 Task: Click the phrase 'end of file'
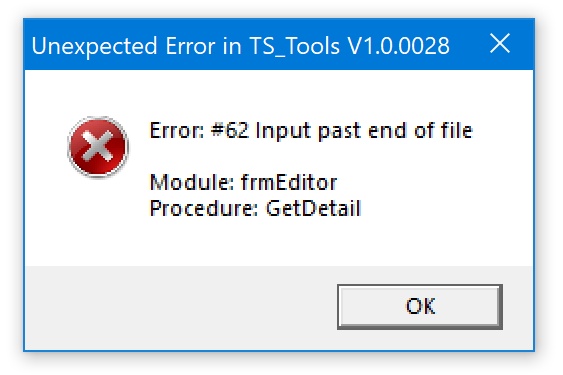pyautogui.click(x=420, y=130)
